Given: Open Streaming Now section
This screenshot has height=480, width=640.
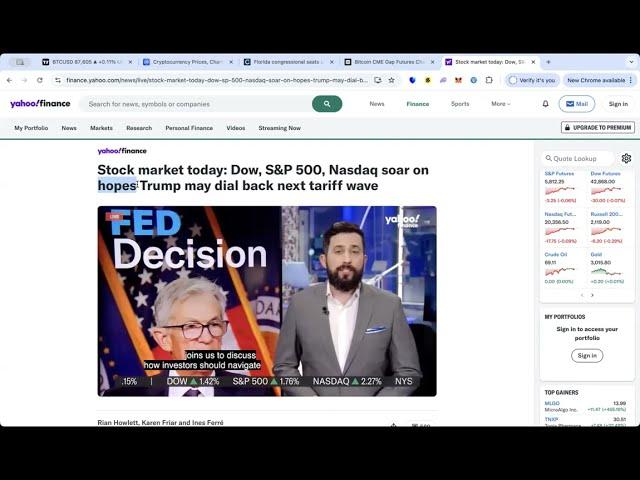Looking at the screenshot, I should 280,128.
